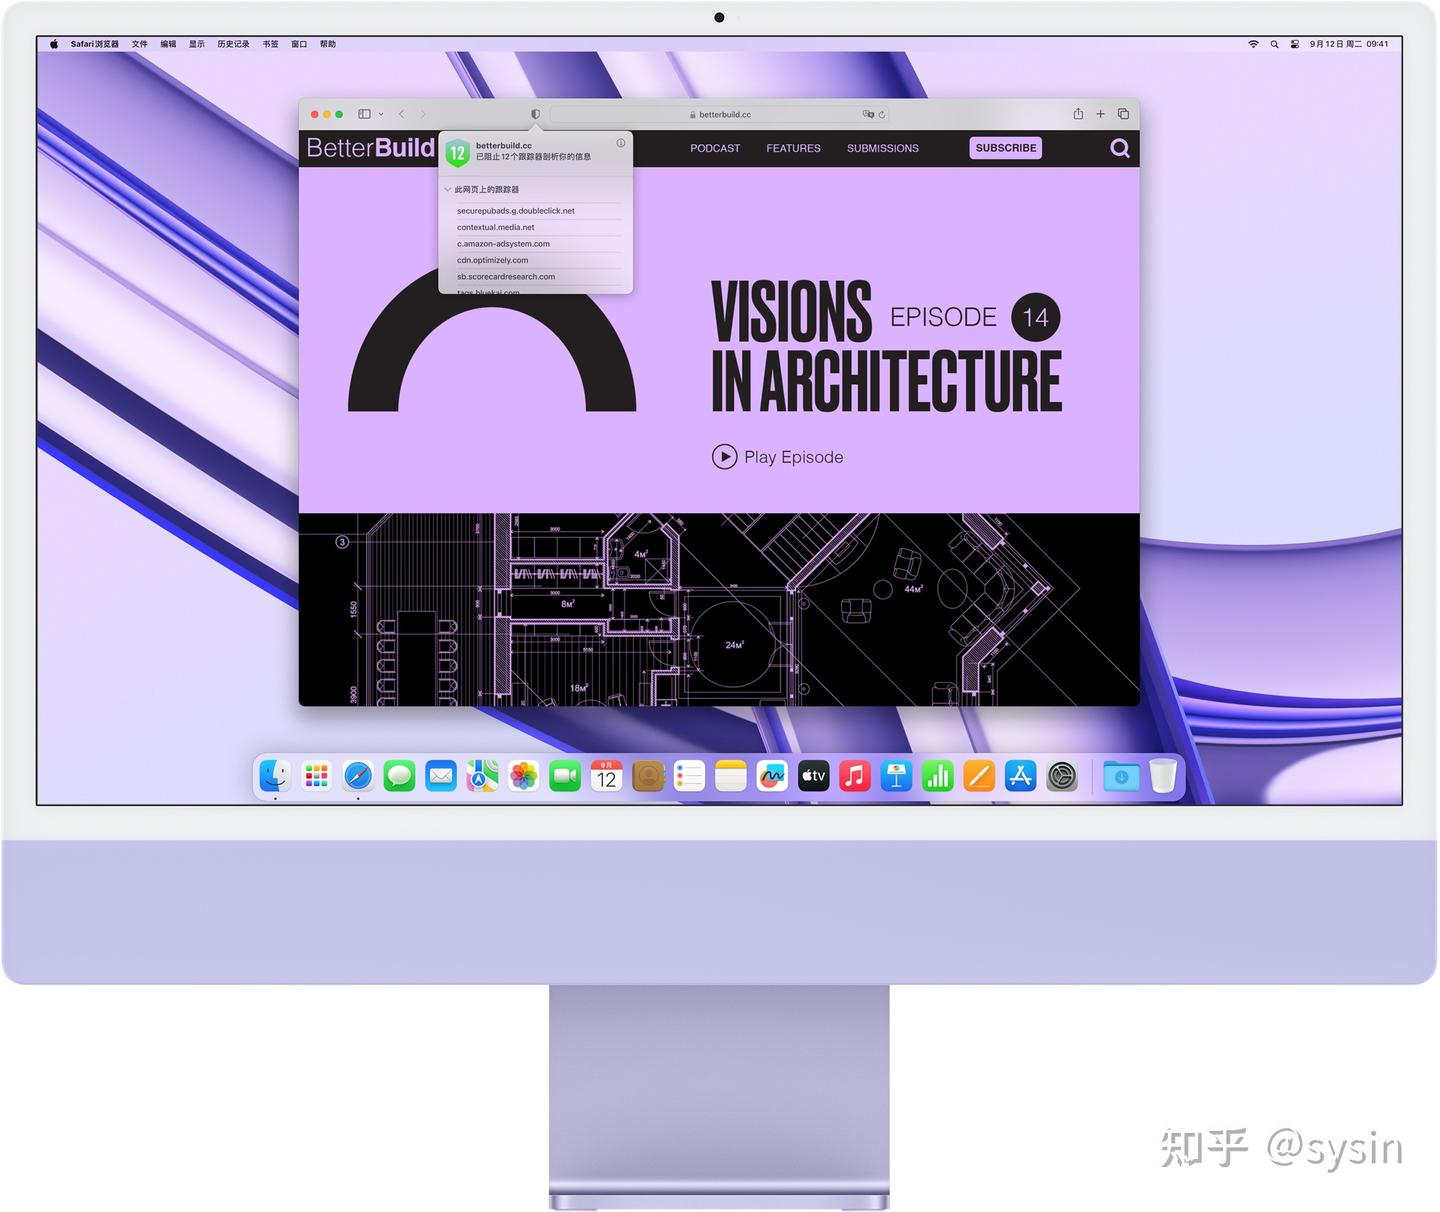Start Keynote from the Dock
This screenshot has height=1212, width=1440.
coord(897,776)
